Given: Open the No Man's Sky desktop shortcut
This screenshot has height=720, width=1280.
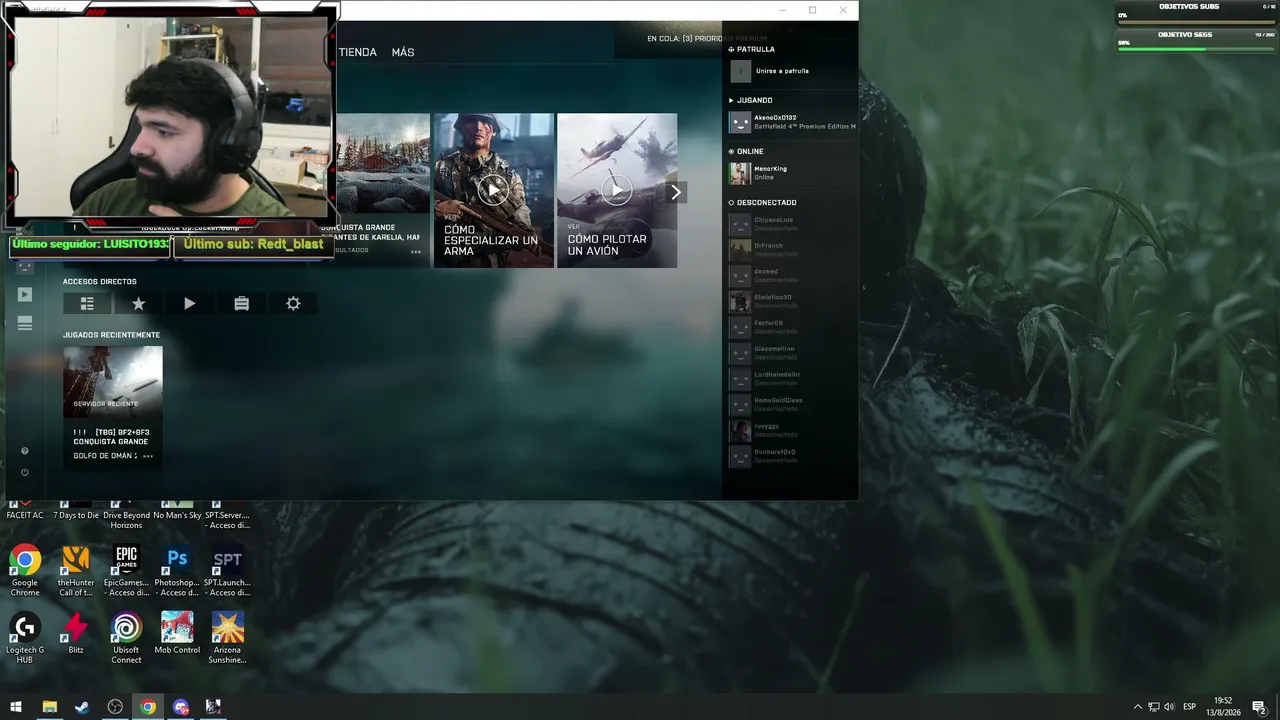Looking at the screenshot, I should pos(177,512).
